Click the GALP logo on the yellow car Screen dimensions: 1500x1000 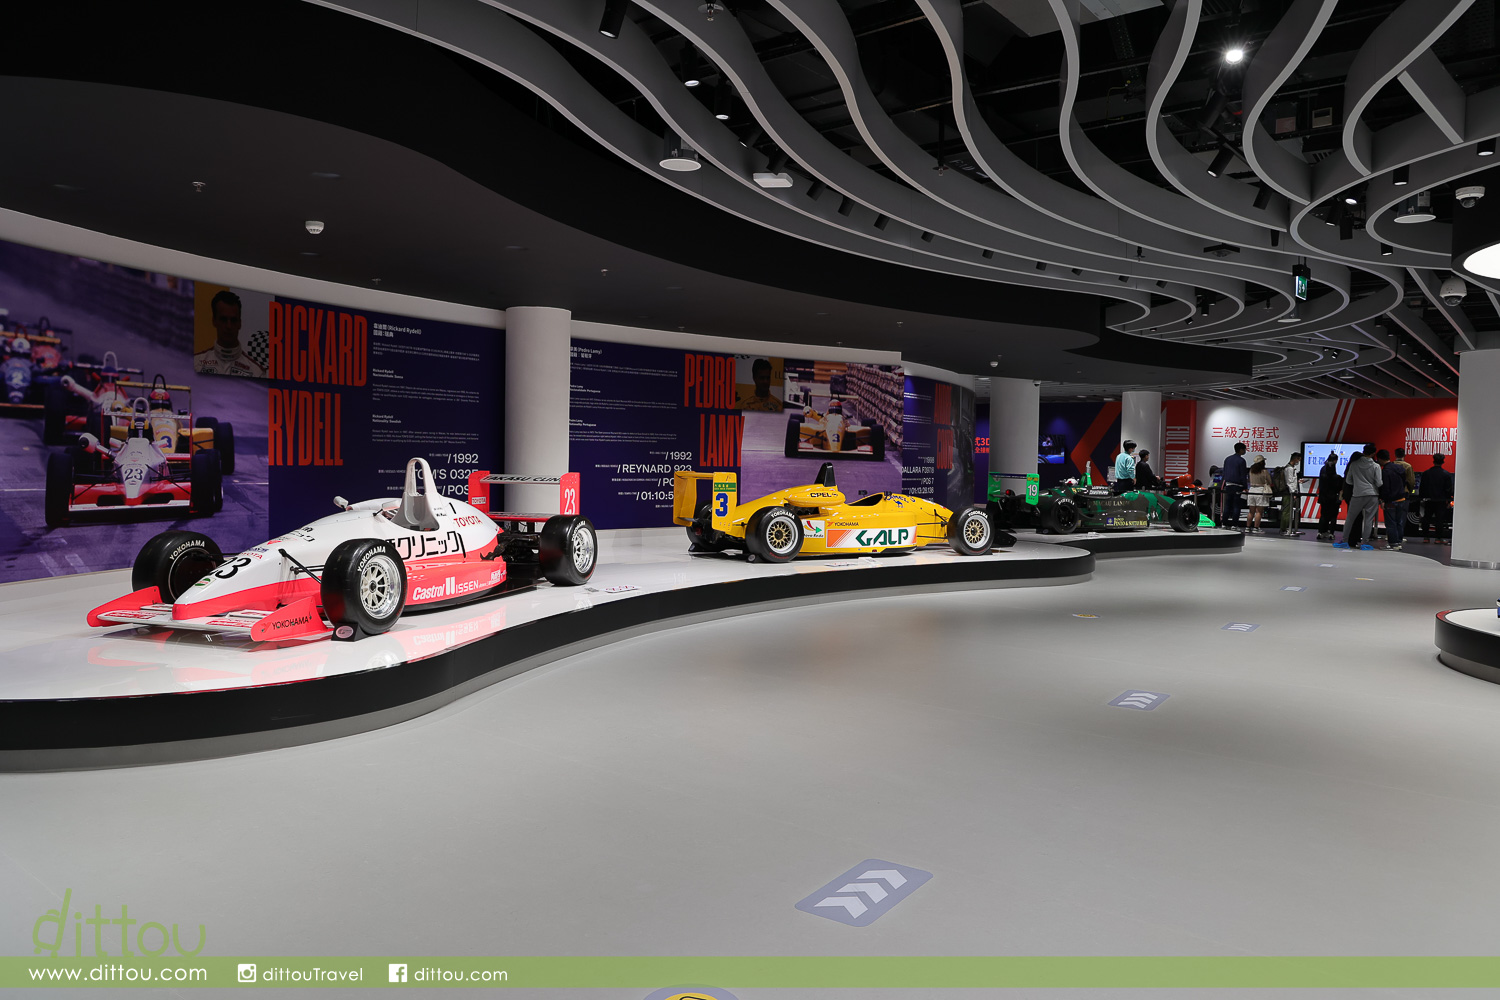[882, 538]
